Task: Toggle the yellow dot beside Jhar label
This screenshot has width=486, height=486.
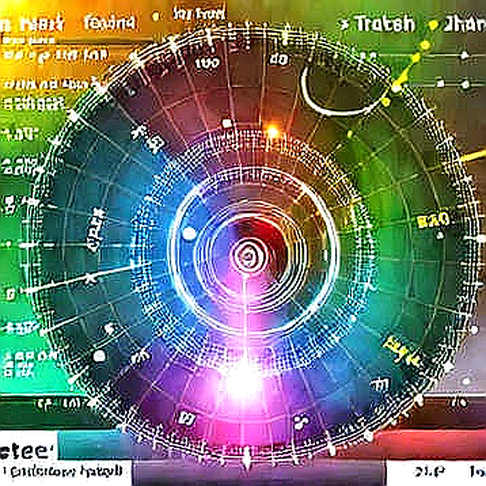Action: pos(433,25)
